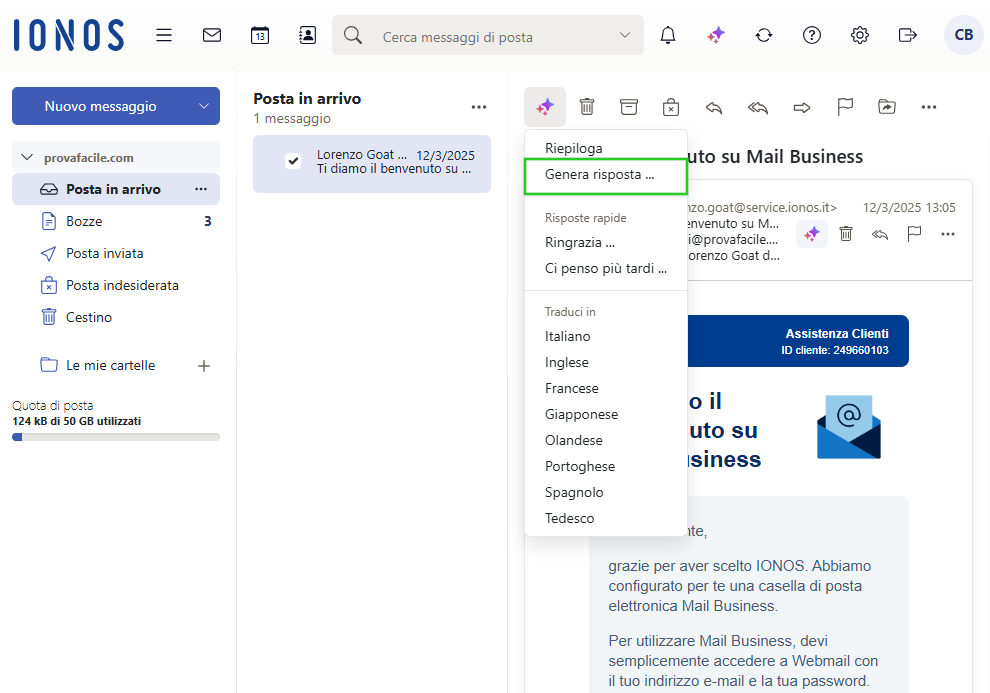
Task: Open the AI assistant sparkle icon in top bar
Action: point(716,35)
